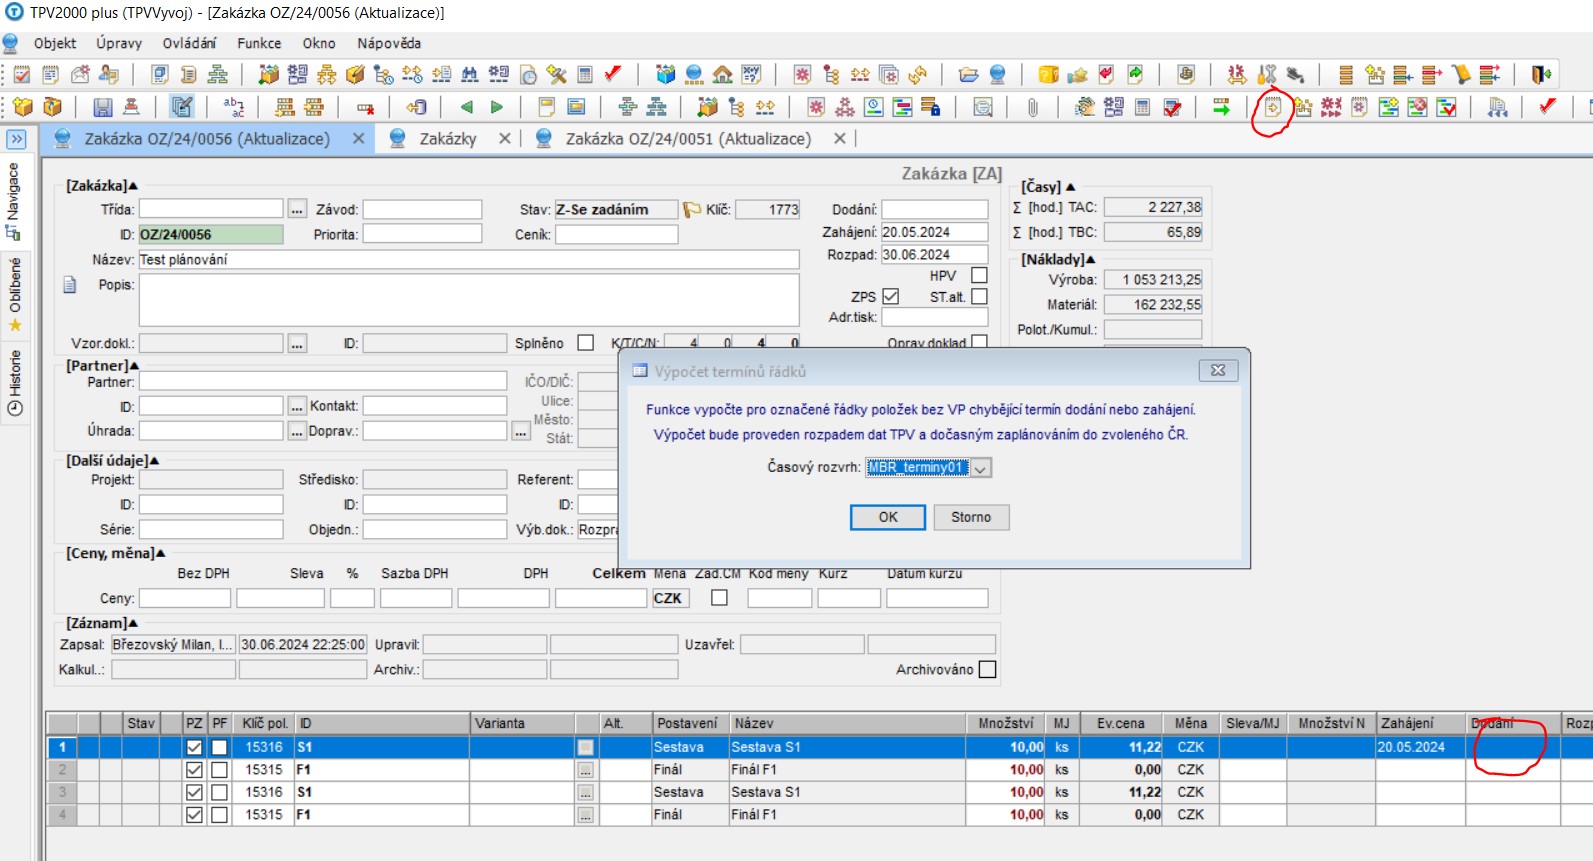Click the paperclip attachments icon
1593x861 pixels.
1033,107
